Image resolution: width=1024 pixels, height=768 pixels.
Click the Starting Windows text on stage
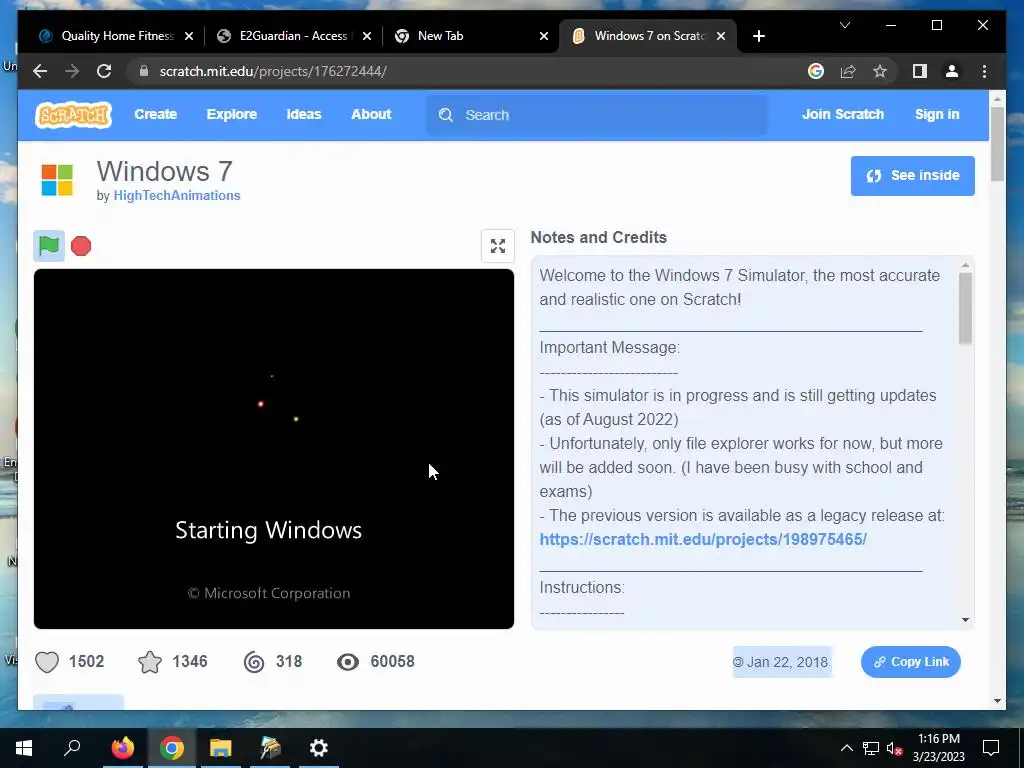coord(268,530)
